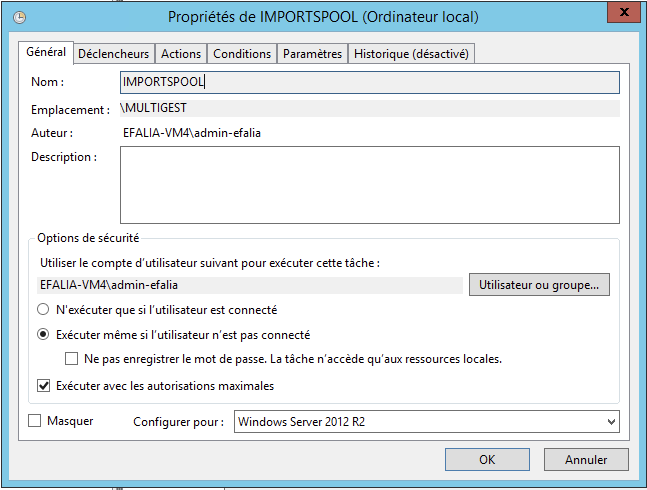Expand the Configurer pour dropdown
Viewport: 647px width, 490px height.
tap(426, 422)
